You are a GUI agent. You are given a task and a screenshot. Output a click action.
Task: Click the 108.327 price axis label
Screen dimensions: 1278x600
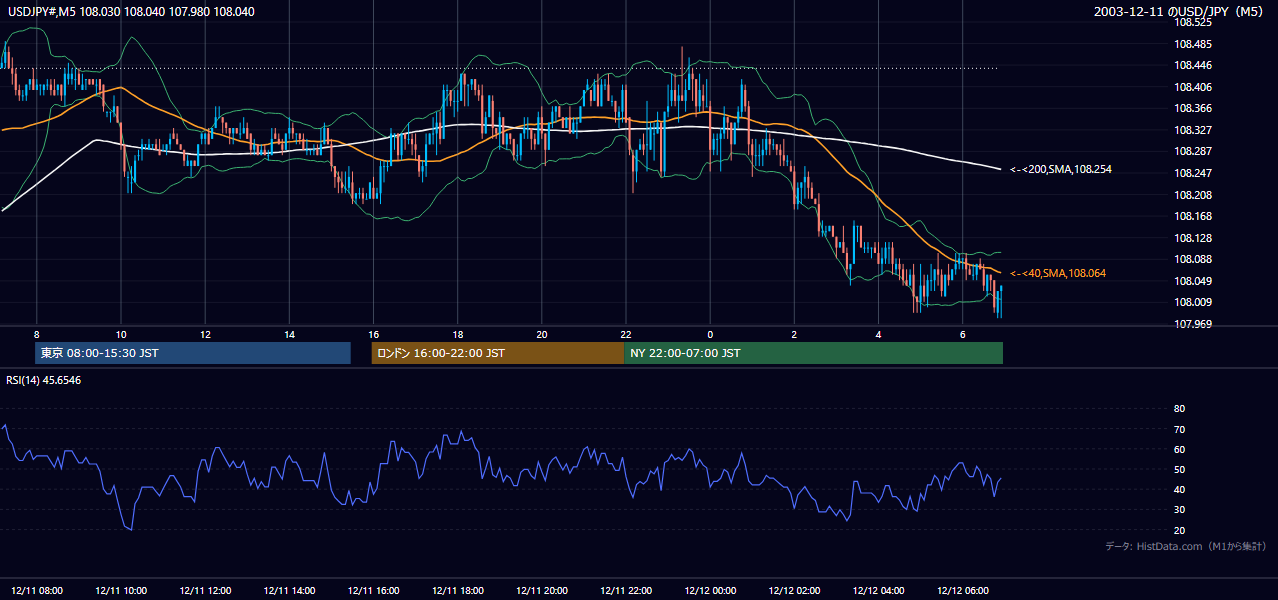click(x=1191, y=130)
